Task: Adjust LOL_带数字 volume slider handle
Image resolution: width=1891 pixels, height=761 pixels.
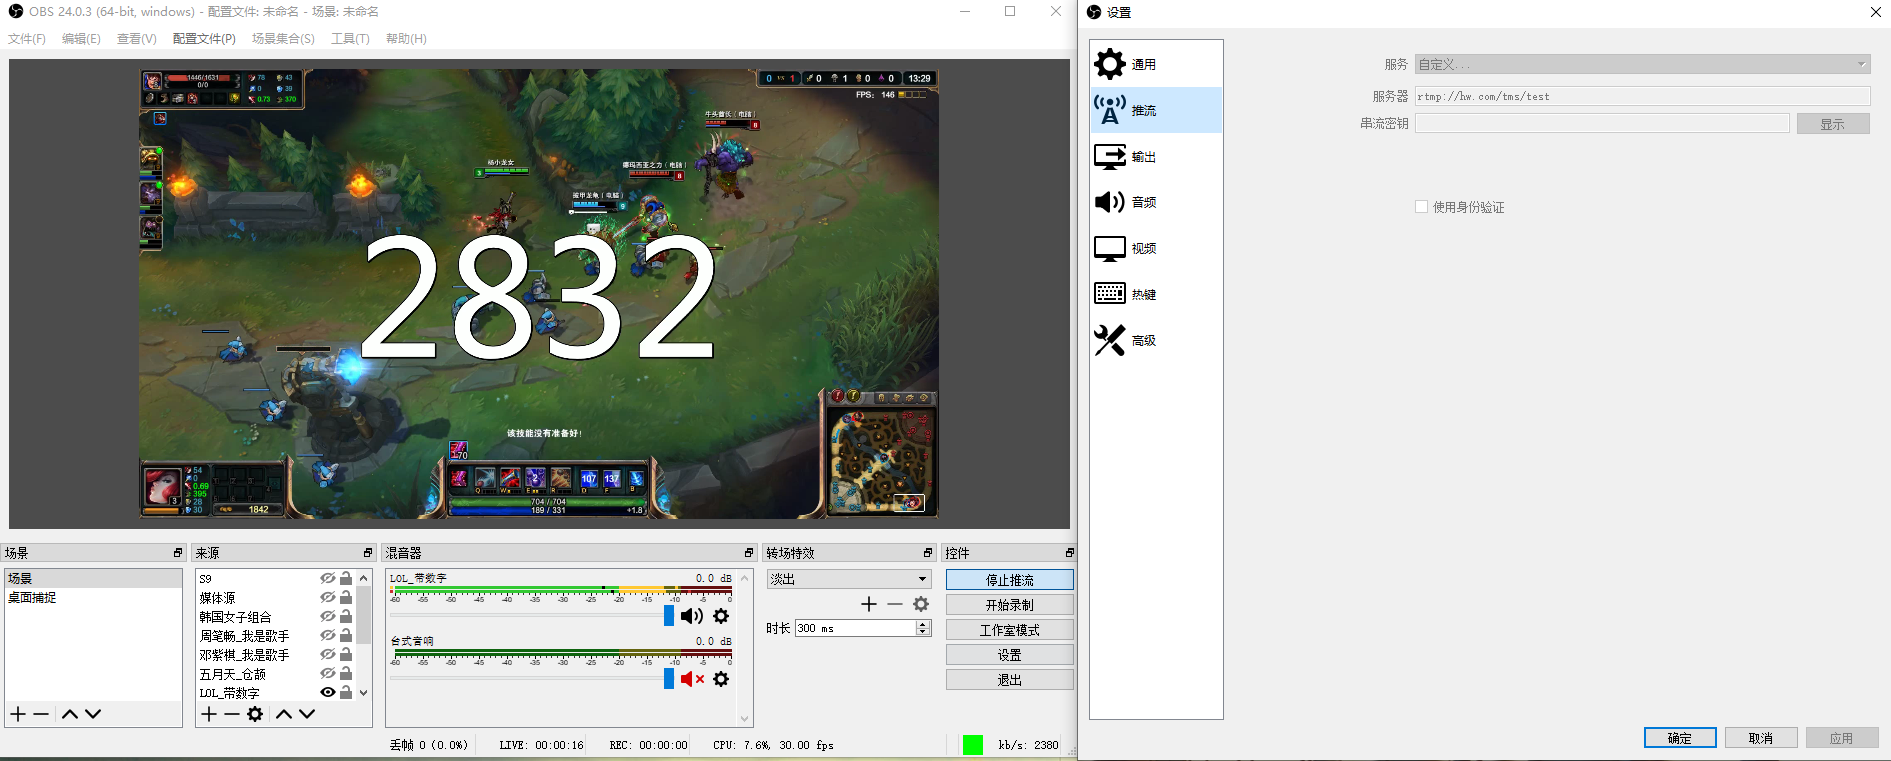Action: click(x=669, y=616)
